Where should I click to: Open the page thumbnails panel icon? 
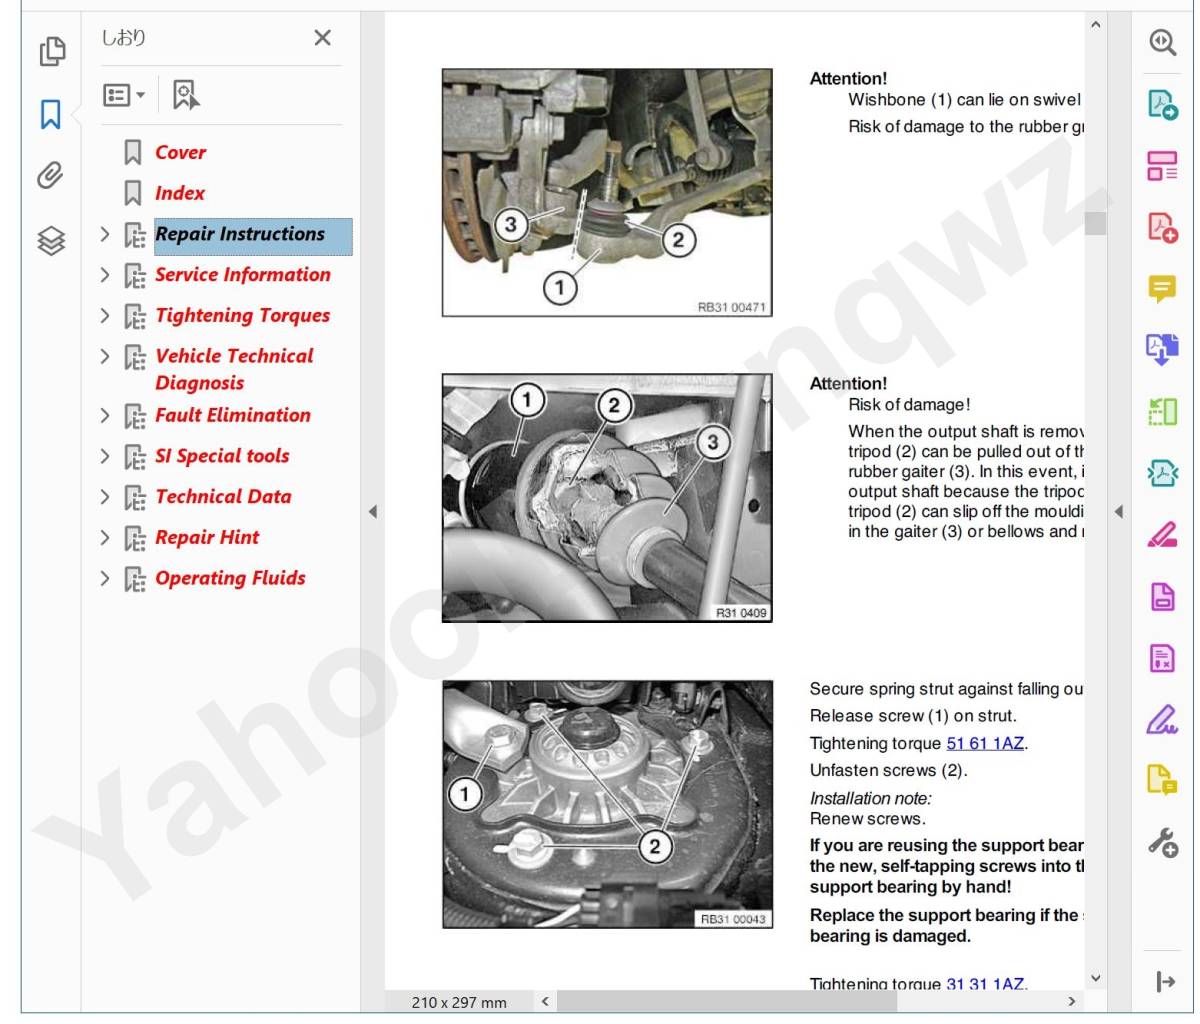pyautogui.click(x=51, y=52)
